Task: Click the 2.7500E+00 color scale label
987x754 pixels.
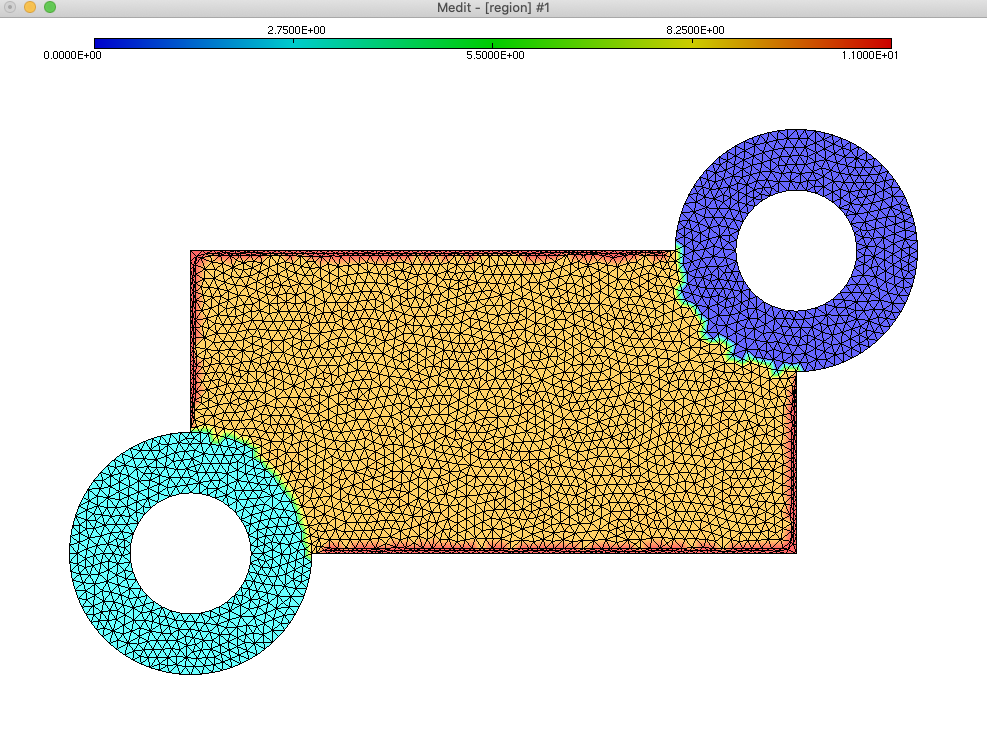Action: 296,30
